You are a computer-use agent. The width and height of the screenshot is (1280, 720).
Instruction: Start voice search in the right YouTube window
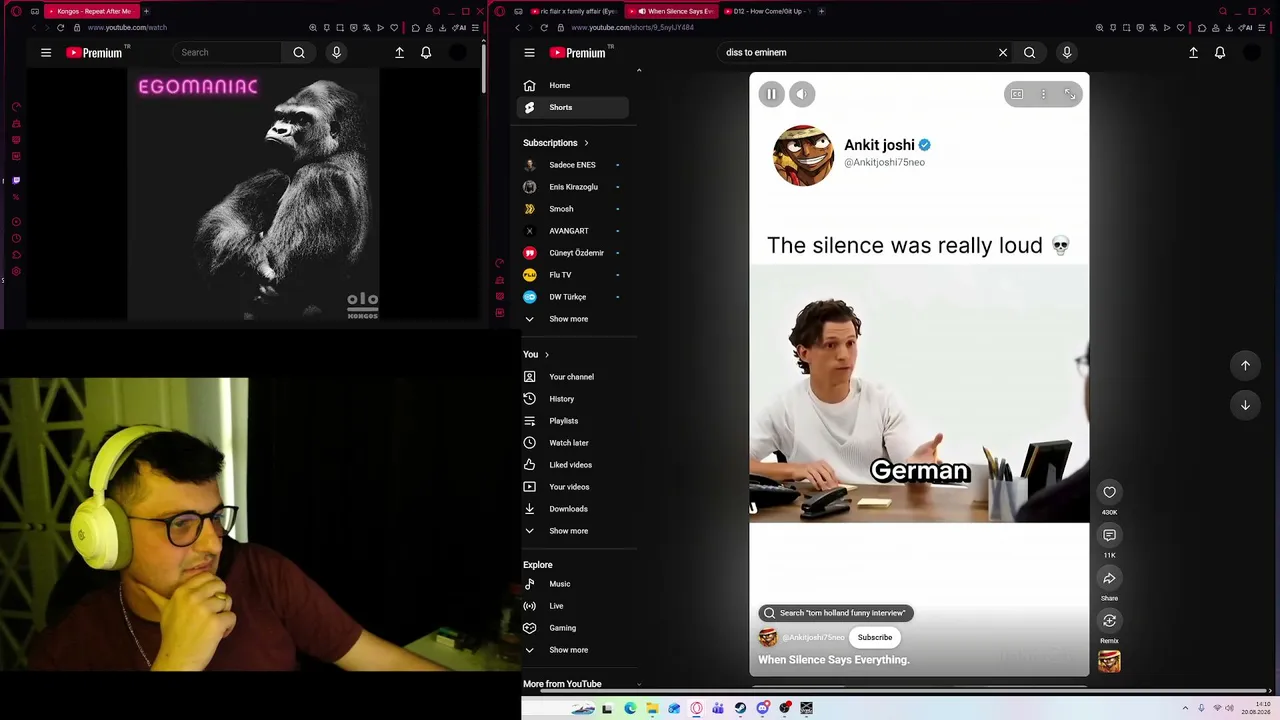click(1067, 52)
